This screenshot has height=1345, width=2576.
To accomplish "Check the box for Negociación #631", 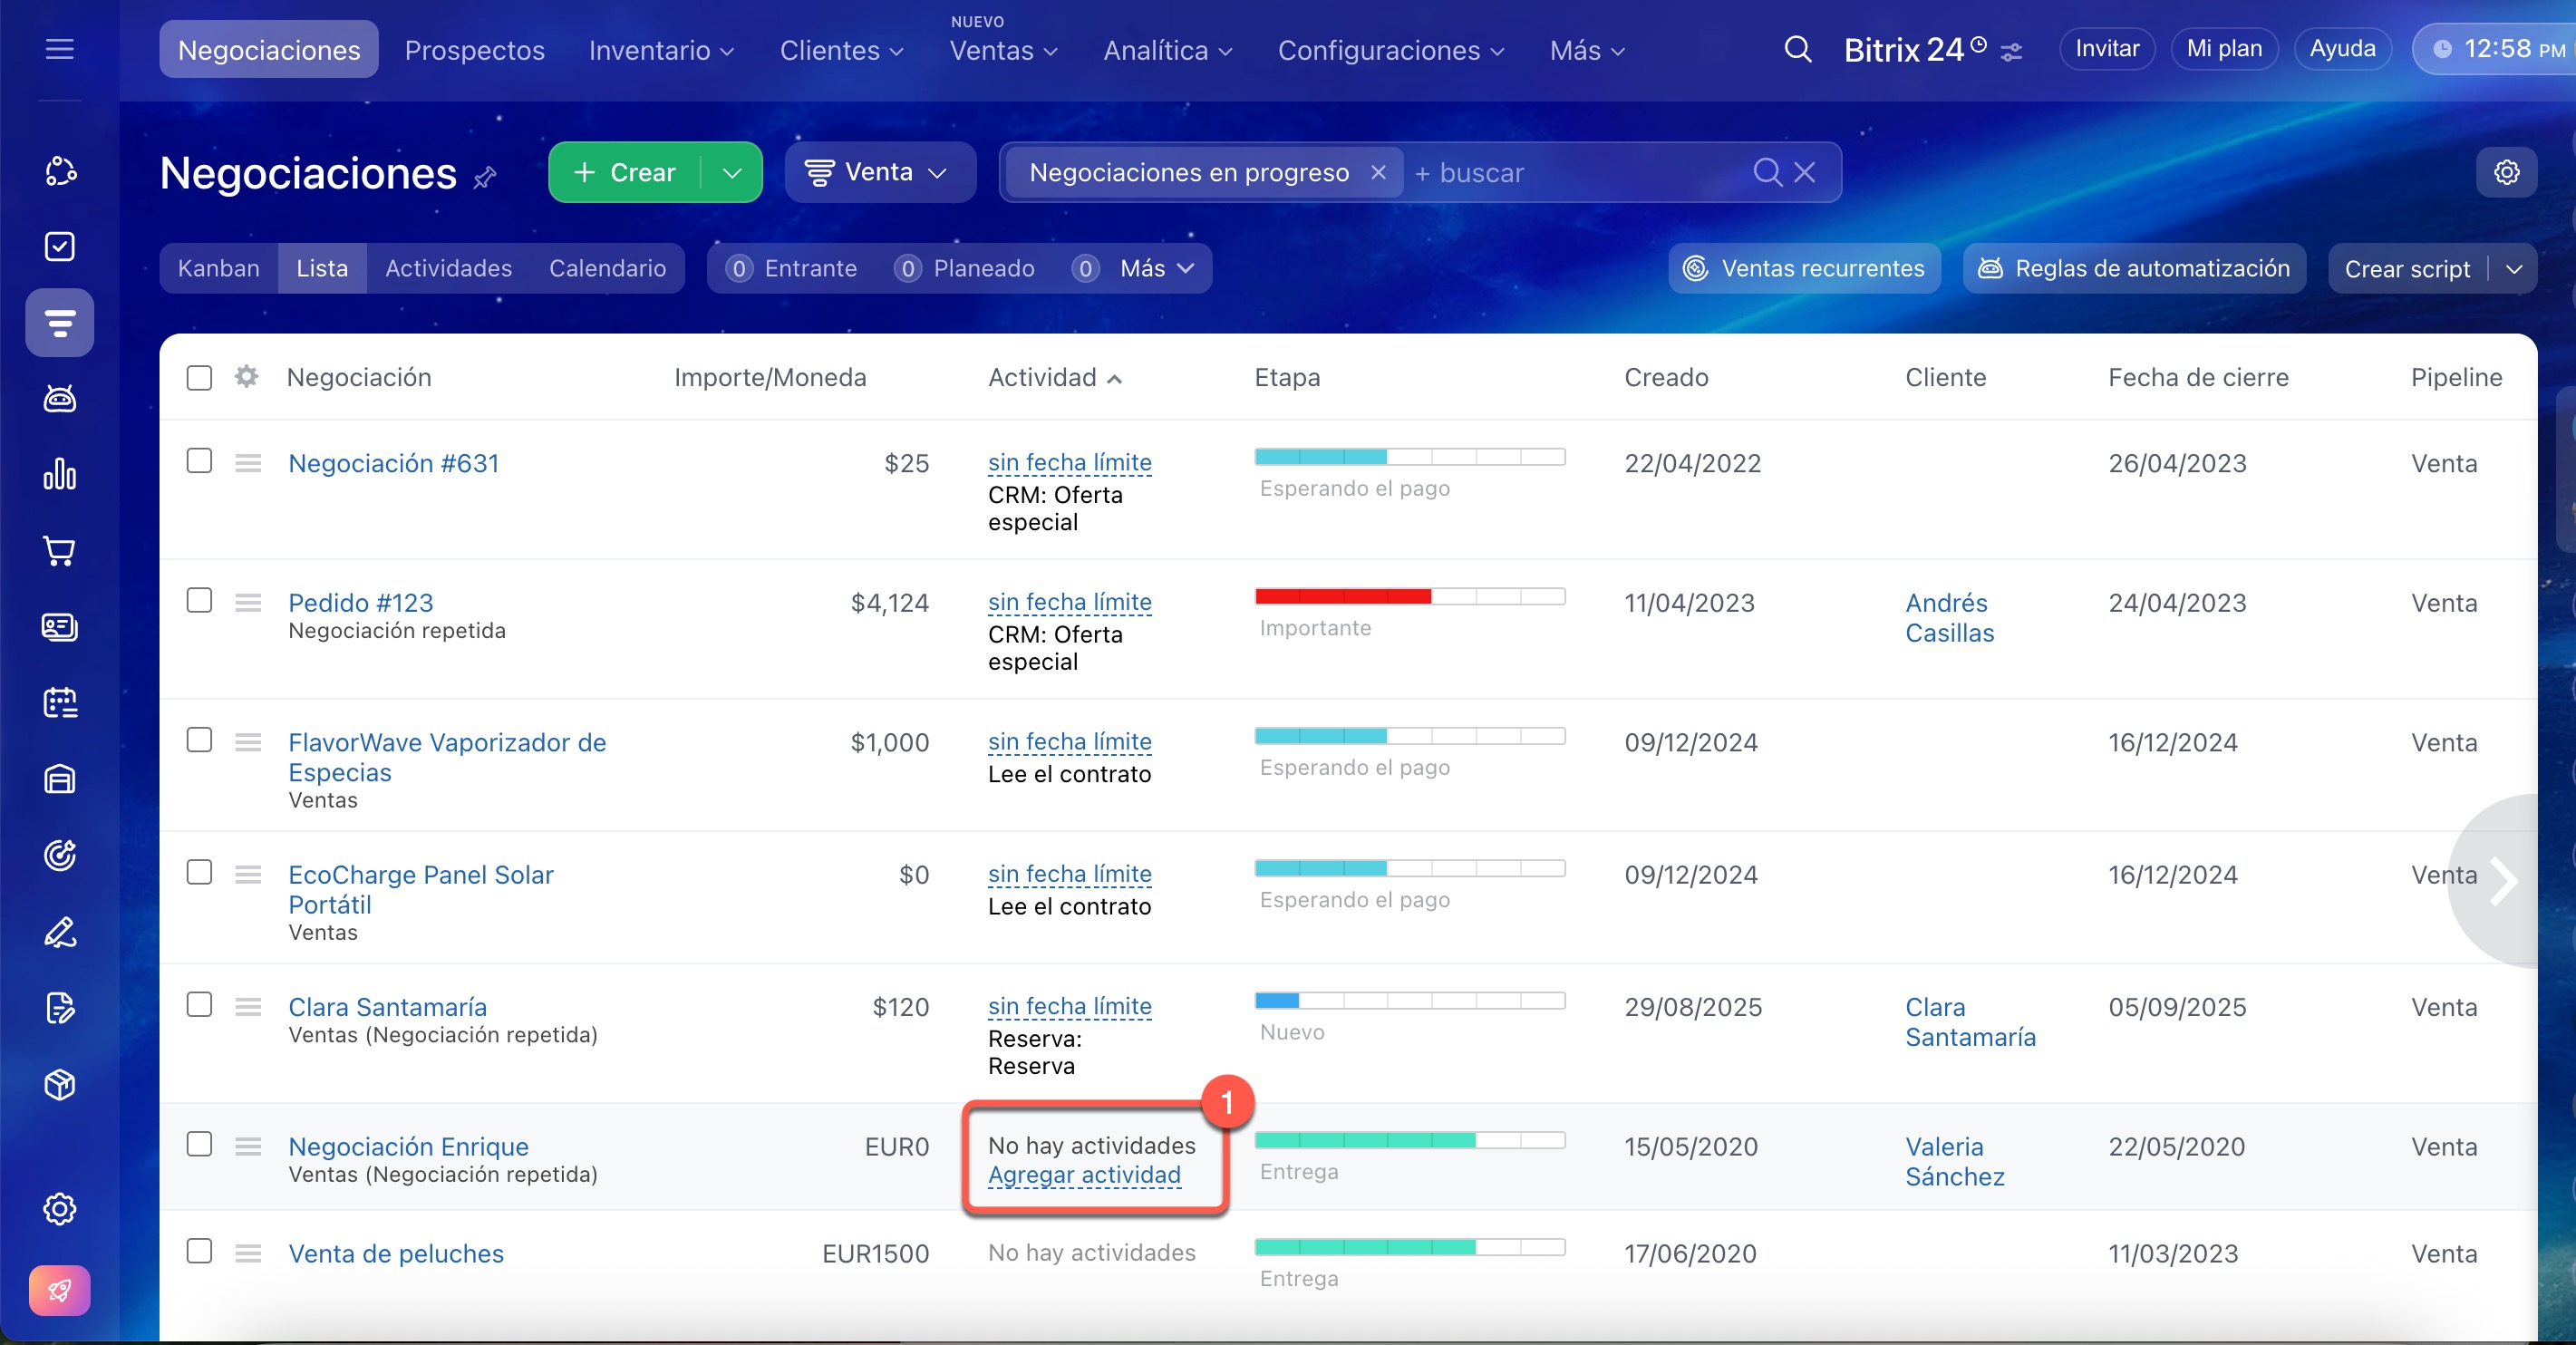I will coord(199,461).
